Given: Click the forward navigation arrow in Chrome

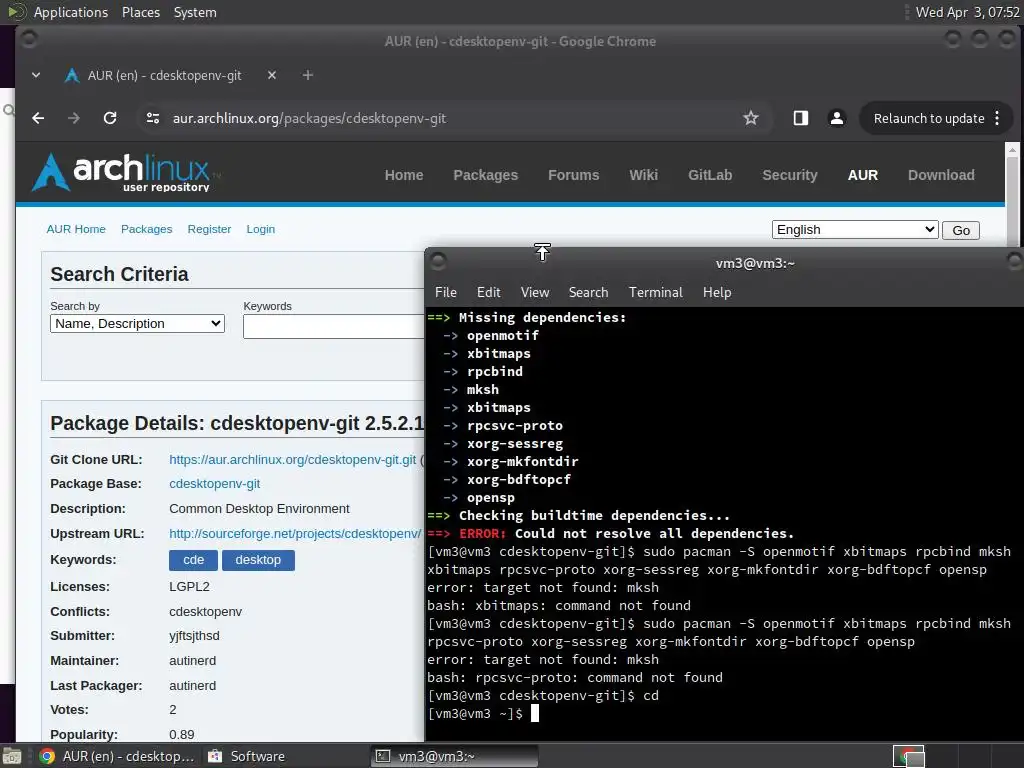Looking at the screenshot, I should [x=74, y=118].
